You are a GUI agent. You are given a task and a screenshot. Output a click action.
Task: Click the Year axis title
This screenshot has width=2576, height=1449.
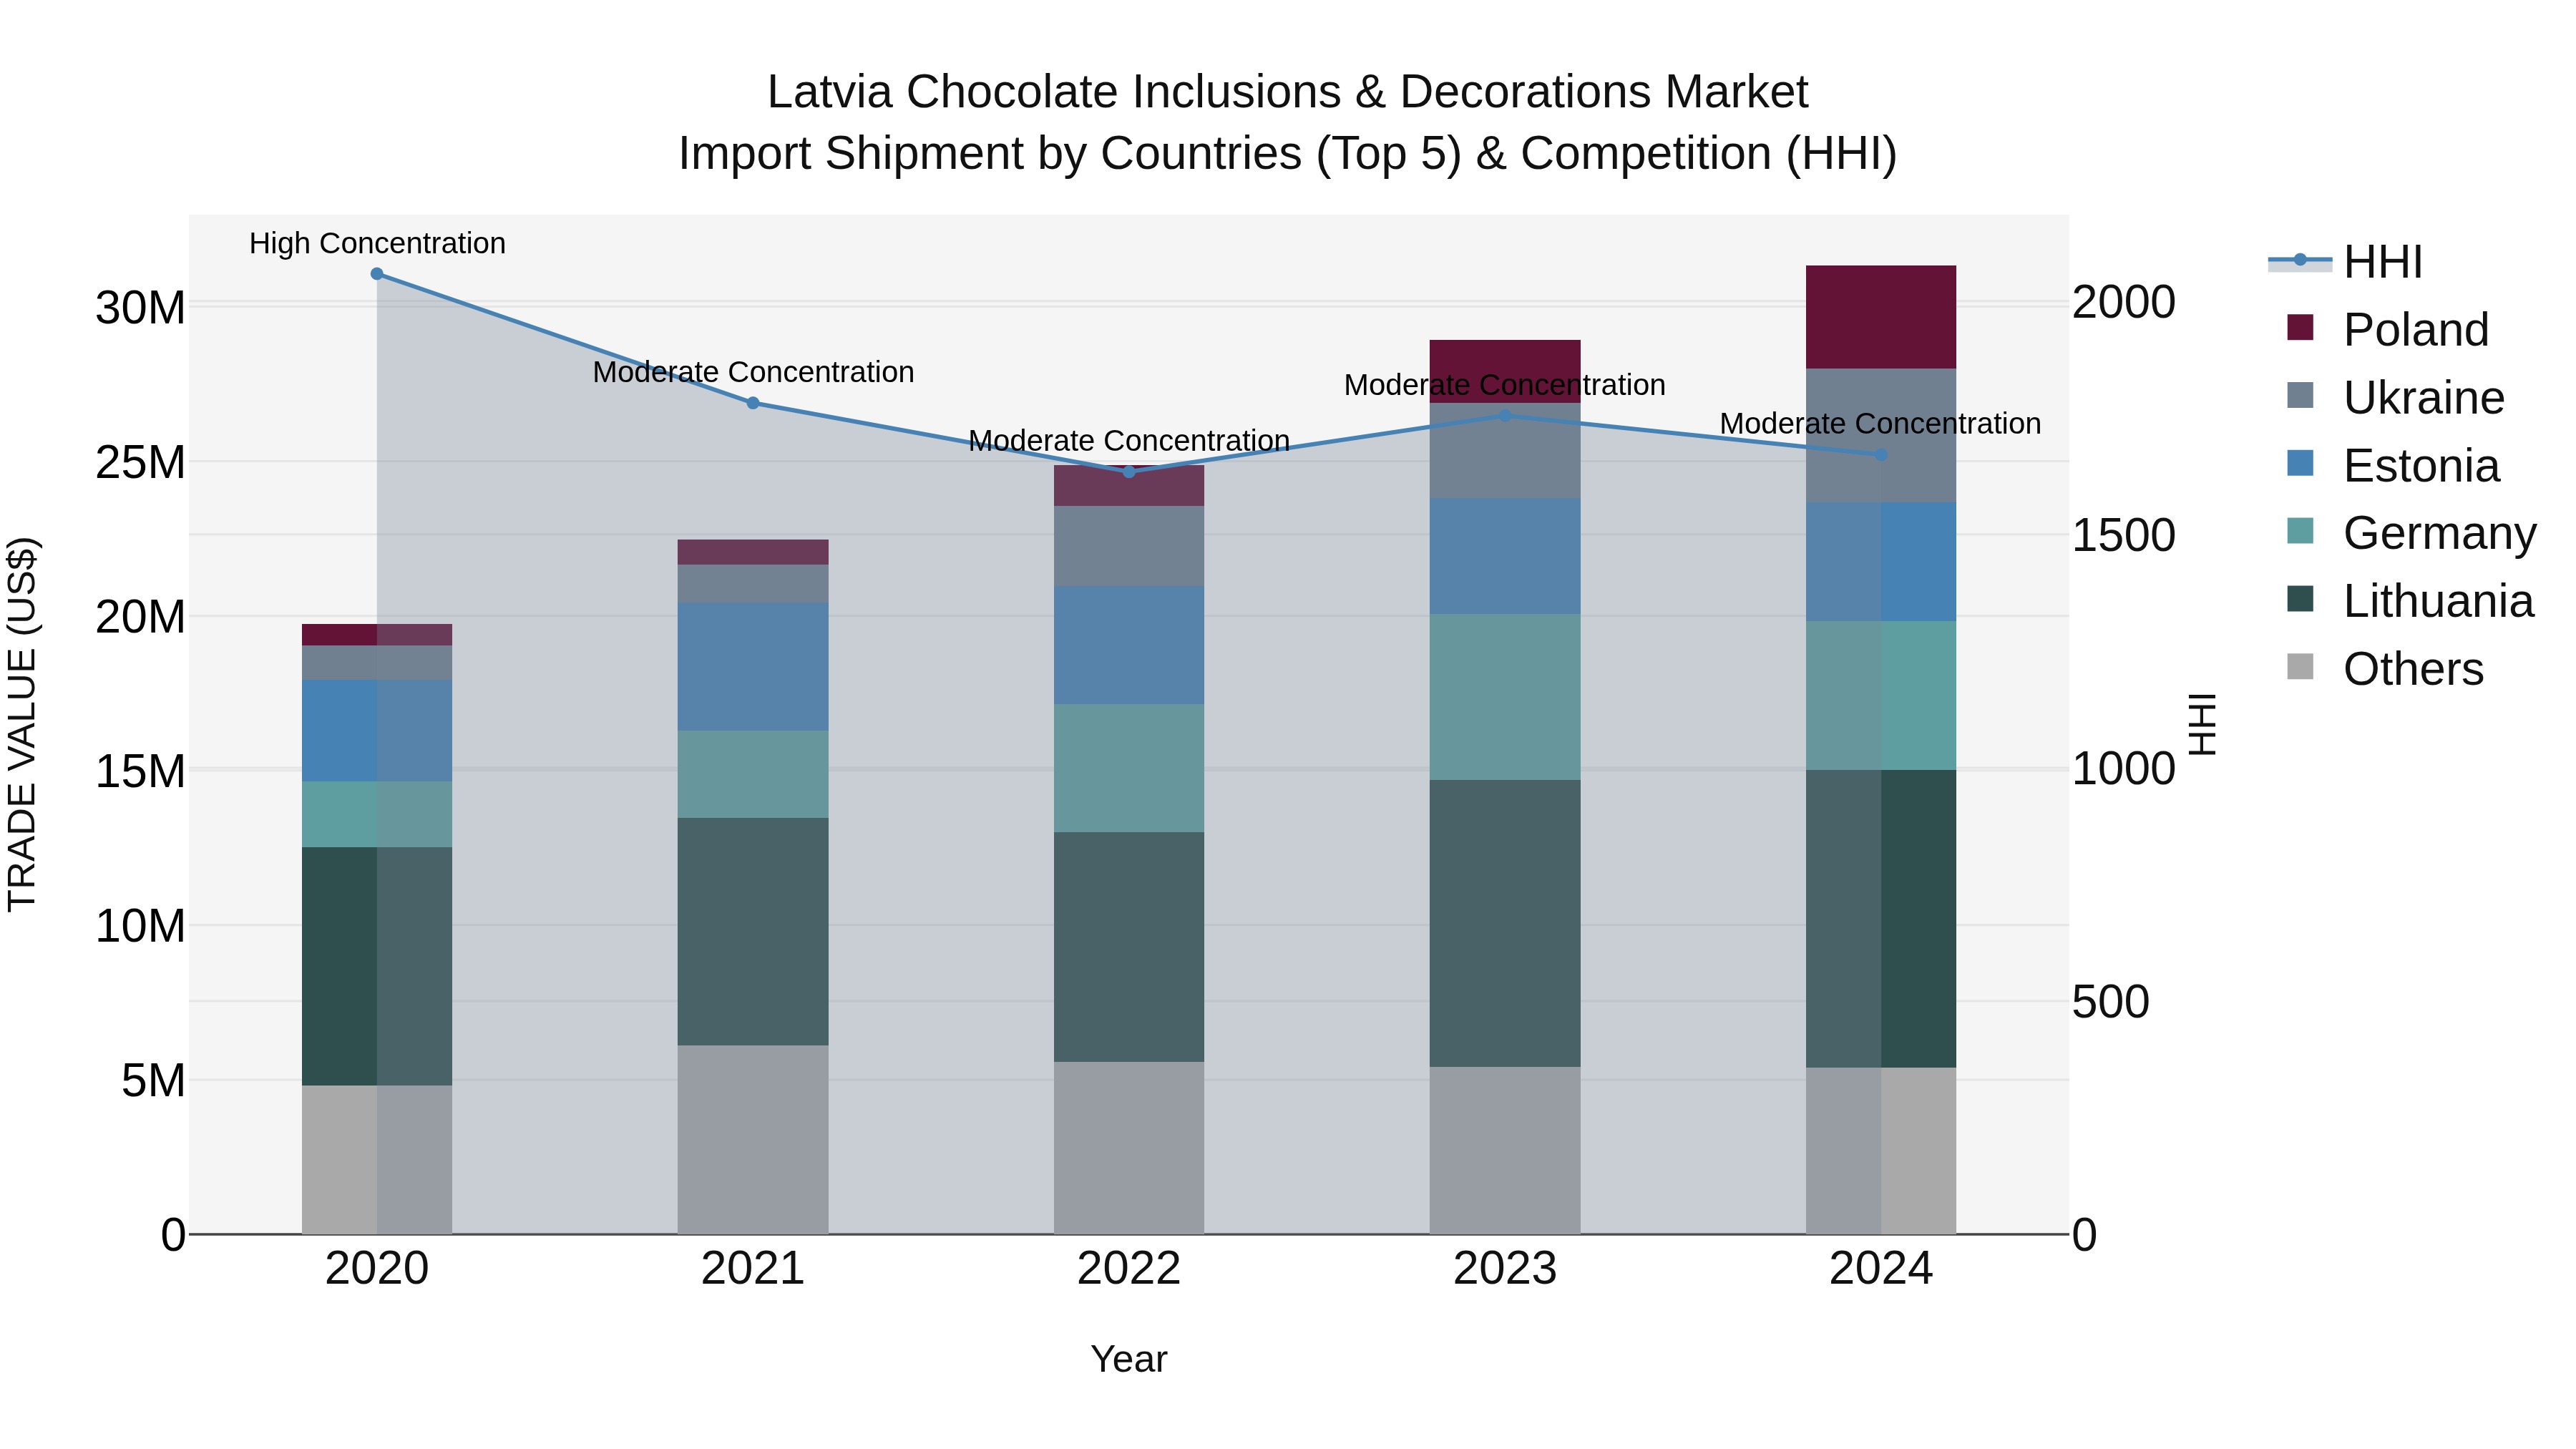[x=1129, y=1359]
